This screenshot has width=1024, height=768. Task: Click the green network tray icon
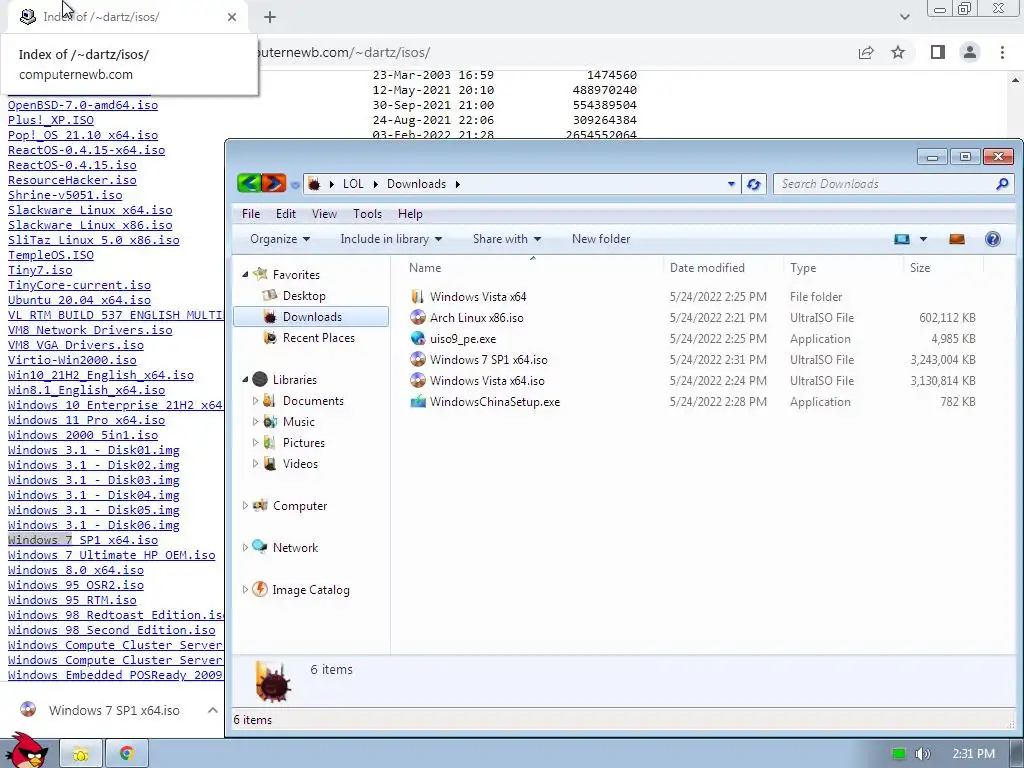pyautogui.click(x=899, y=754)
